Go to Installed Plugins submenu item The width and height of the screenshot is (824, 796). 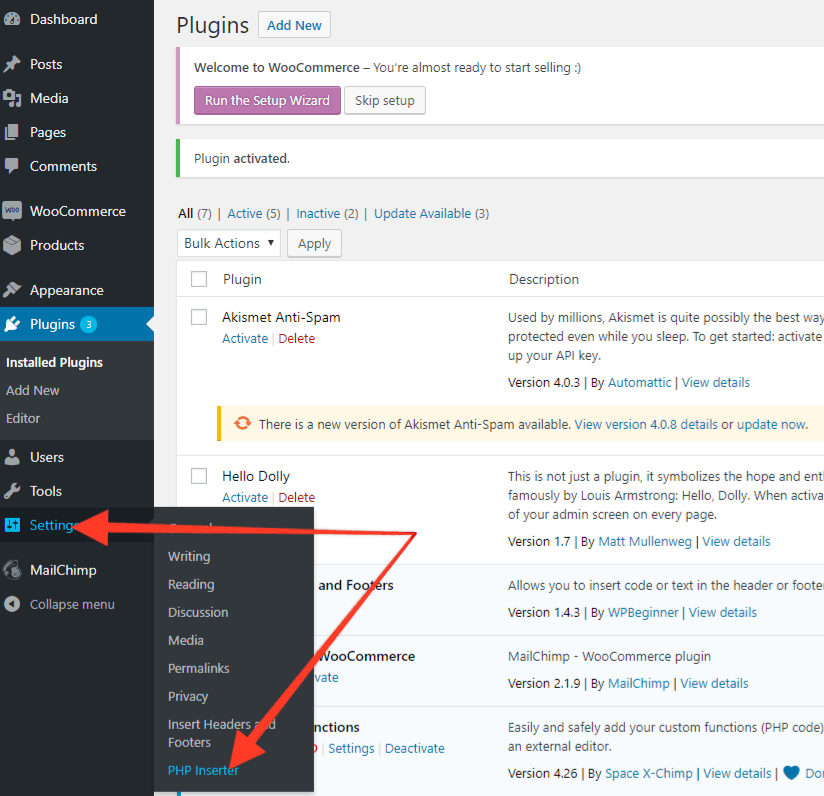click(54, 363)
